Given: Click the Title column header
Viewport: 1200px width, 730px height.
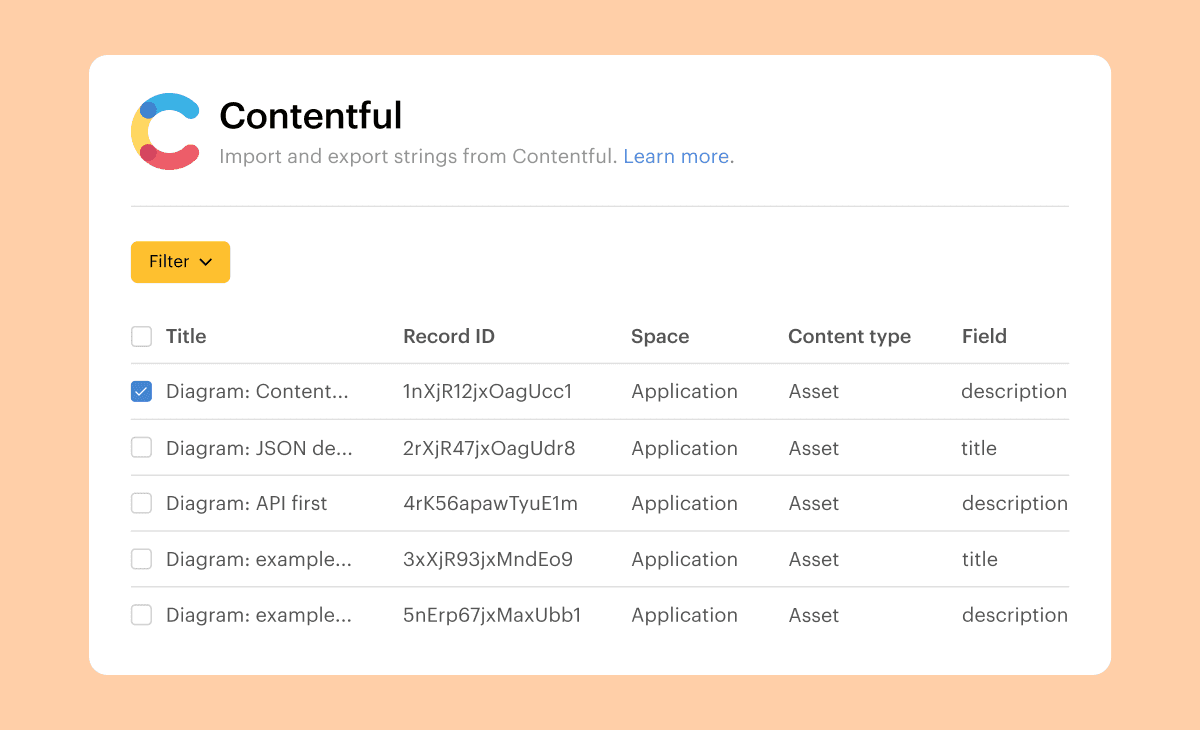Looking at the screenshot, I should click(x=186, y=337).
